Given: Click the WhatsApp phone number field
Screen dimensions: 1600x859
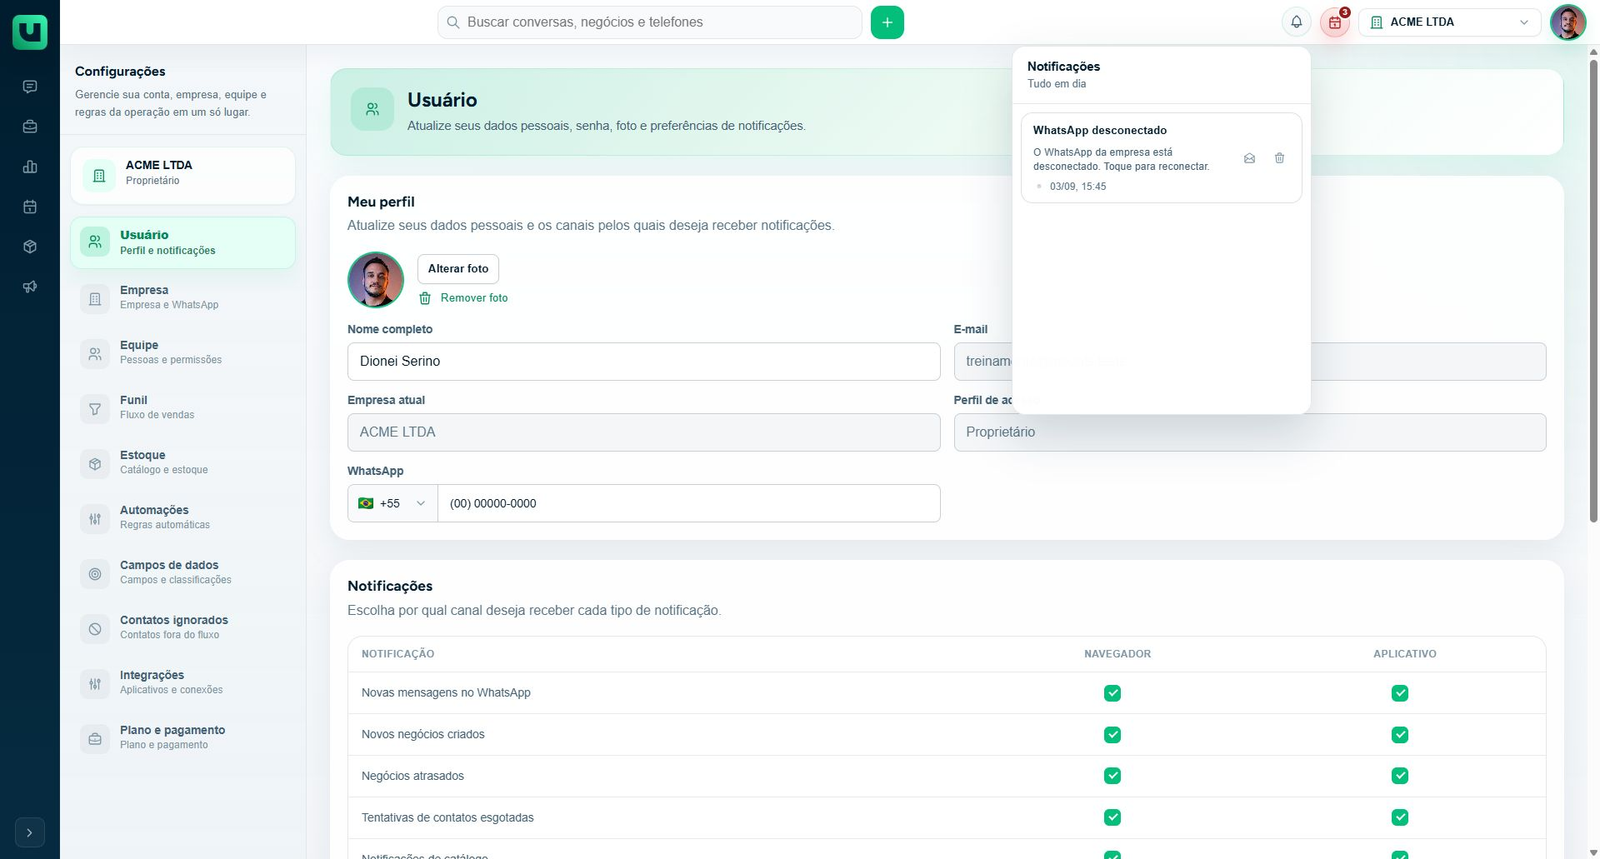Looking at the screenshot, I should click(x=689, y=503).
